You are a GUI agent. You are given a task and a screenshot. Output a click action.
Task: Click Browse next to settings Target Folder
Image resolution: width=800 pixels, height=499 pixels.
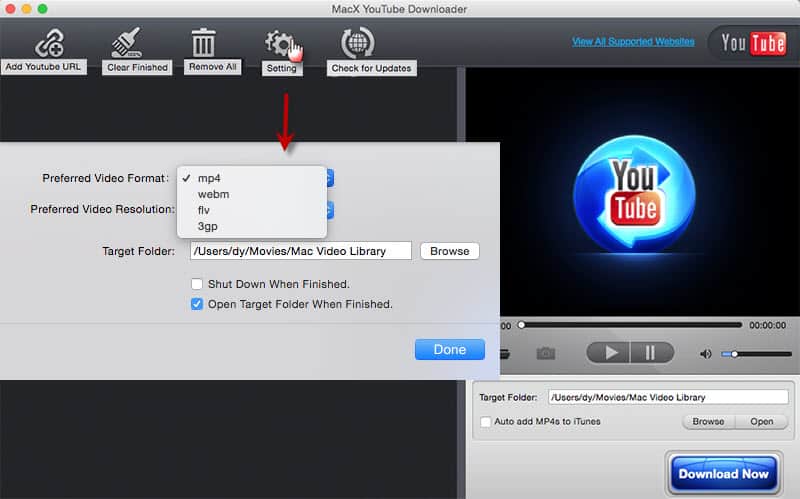[449, 251]
